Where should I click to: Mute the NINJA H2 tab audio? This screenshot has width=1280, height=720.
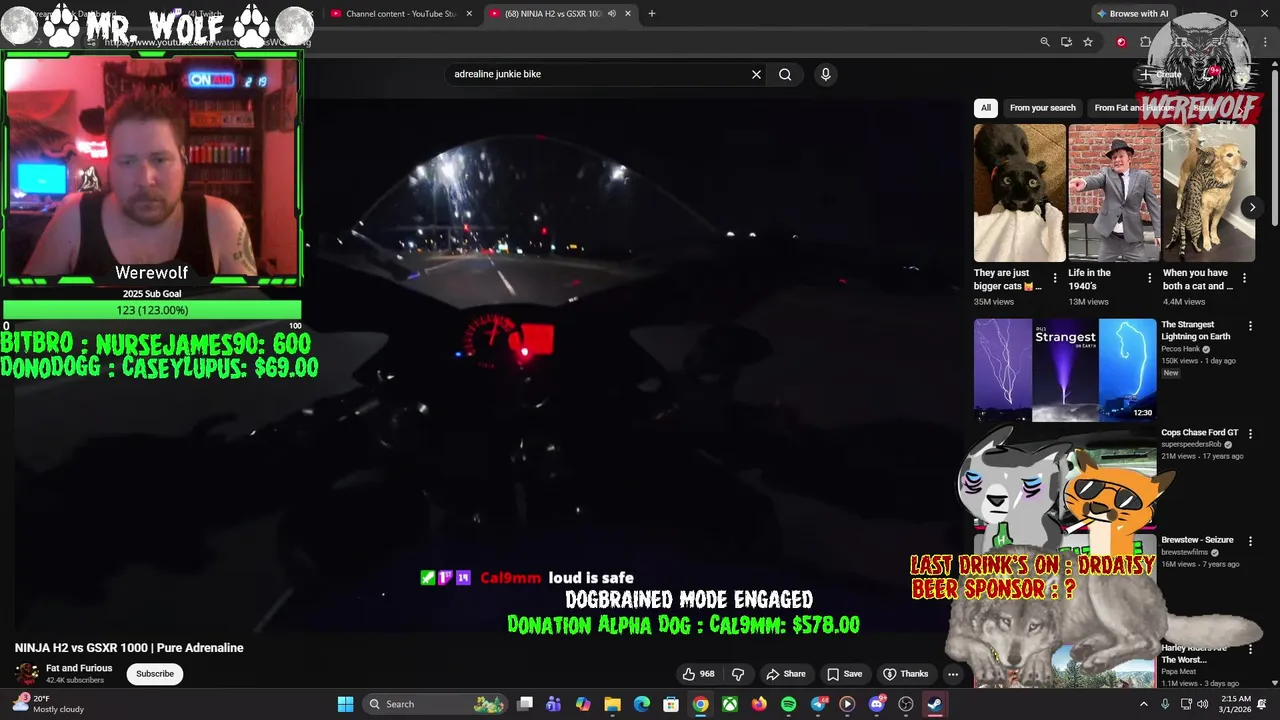pos(611,14)
